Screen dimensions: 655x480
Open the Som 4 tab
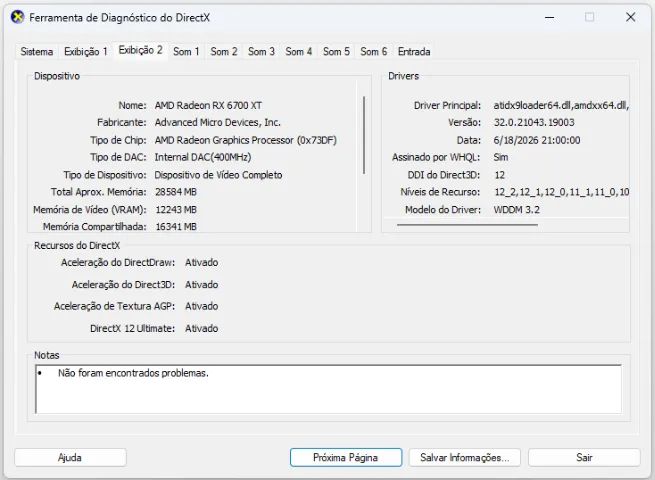tap(299, 52)
